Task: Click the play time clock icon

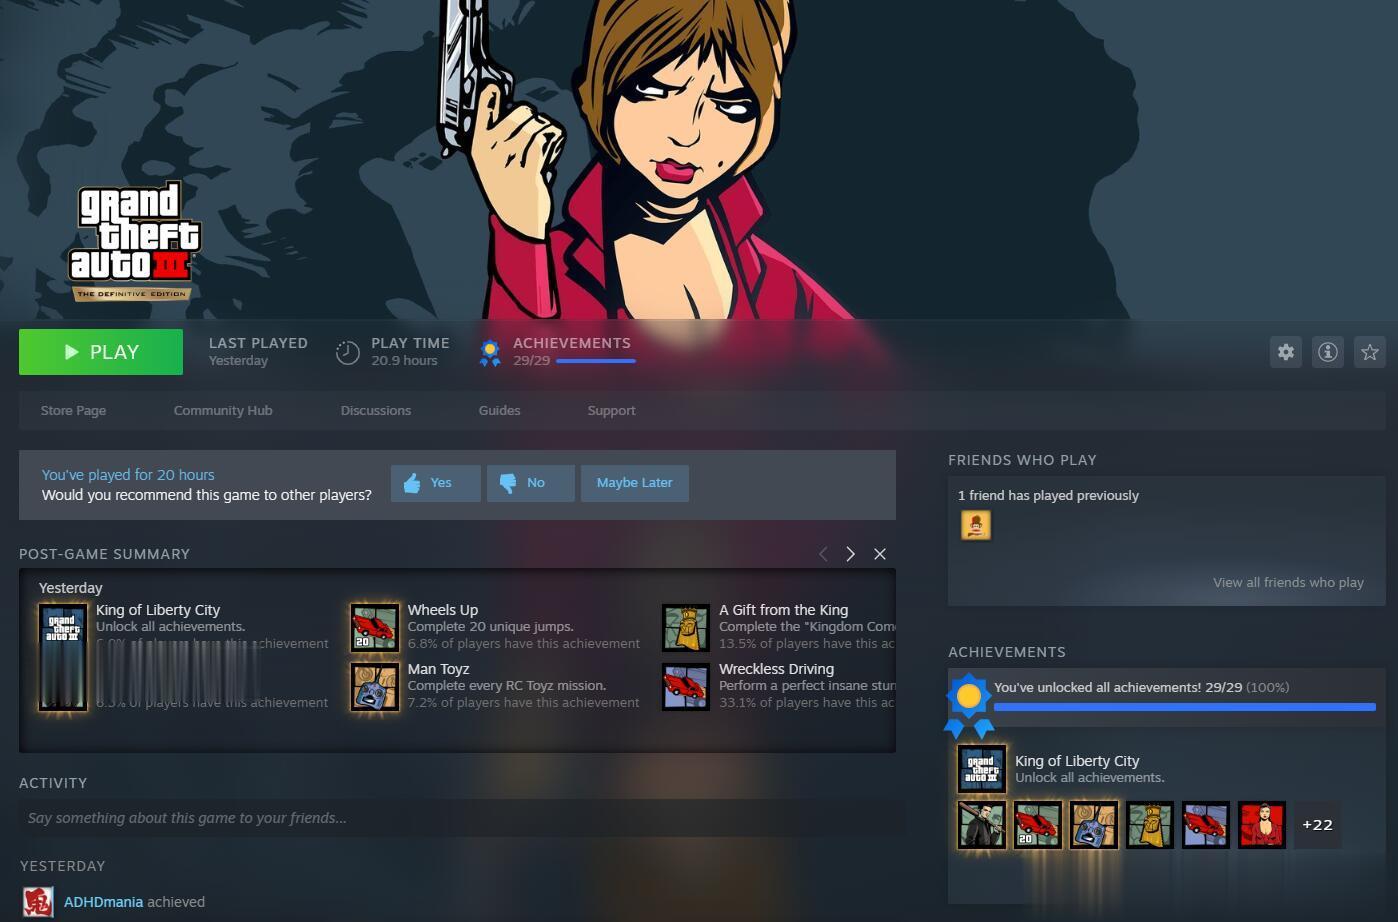Action: (x=347, y=352)
